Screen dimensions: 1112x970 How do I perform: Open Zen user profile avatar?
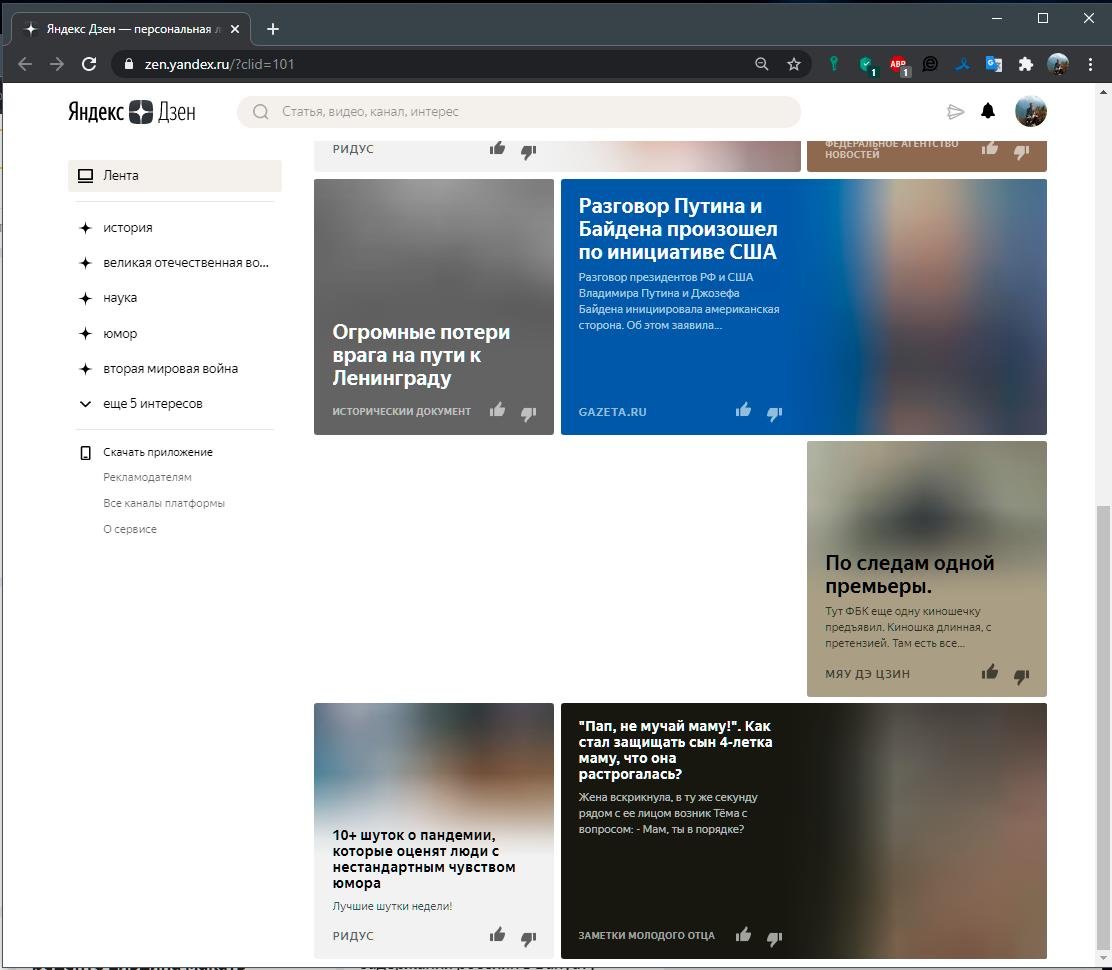[1030, 111]
